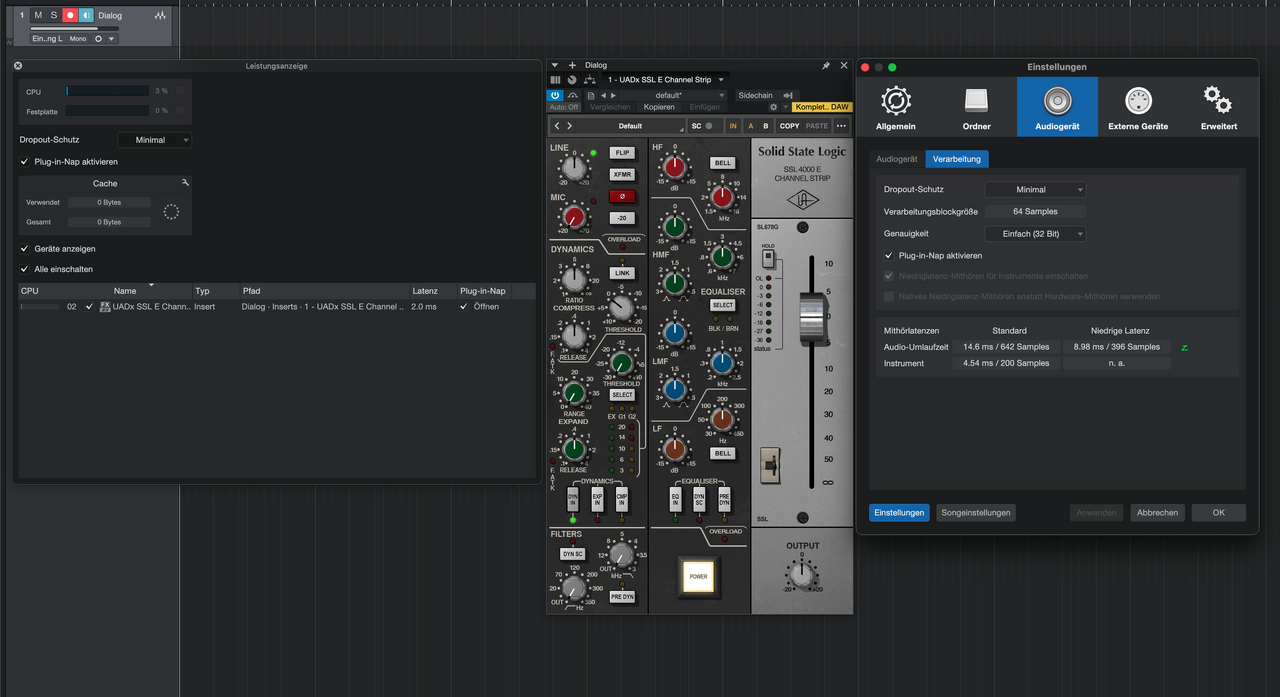
Task: Pin the Dialog plug-in window
Action: 826,65
